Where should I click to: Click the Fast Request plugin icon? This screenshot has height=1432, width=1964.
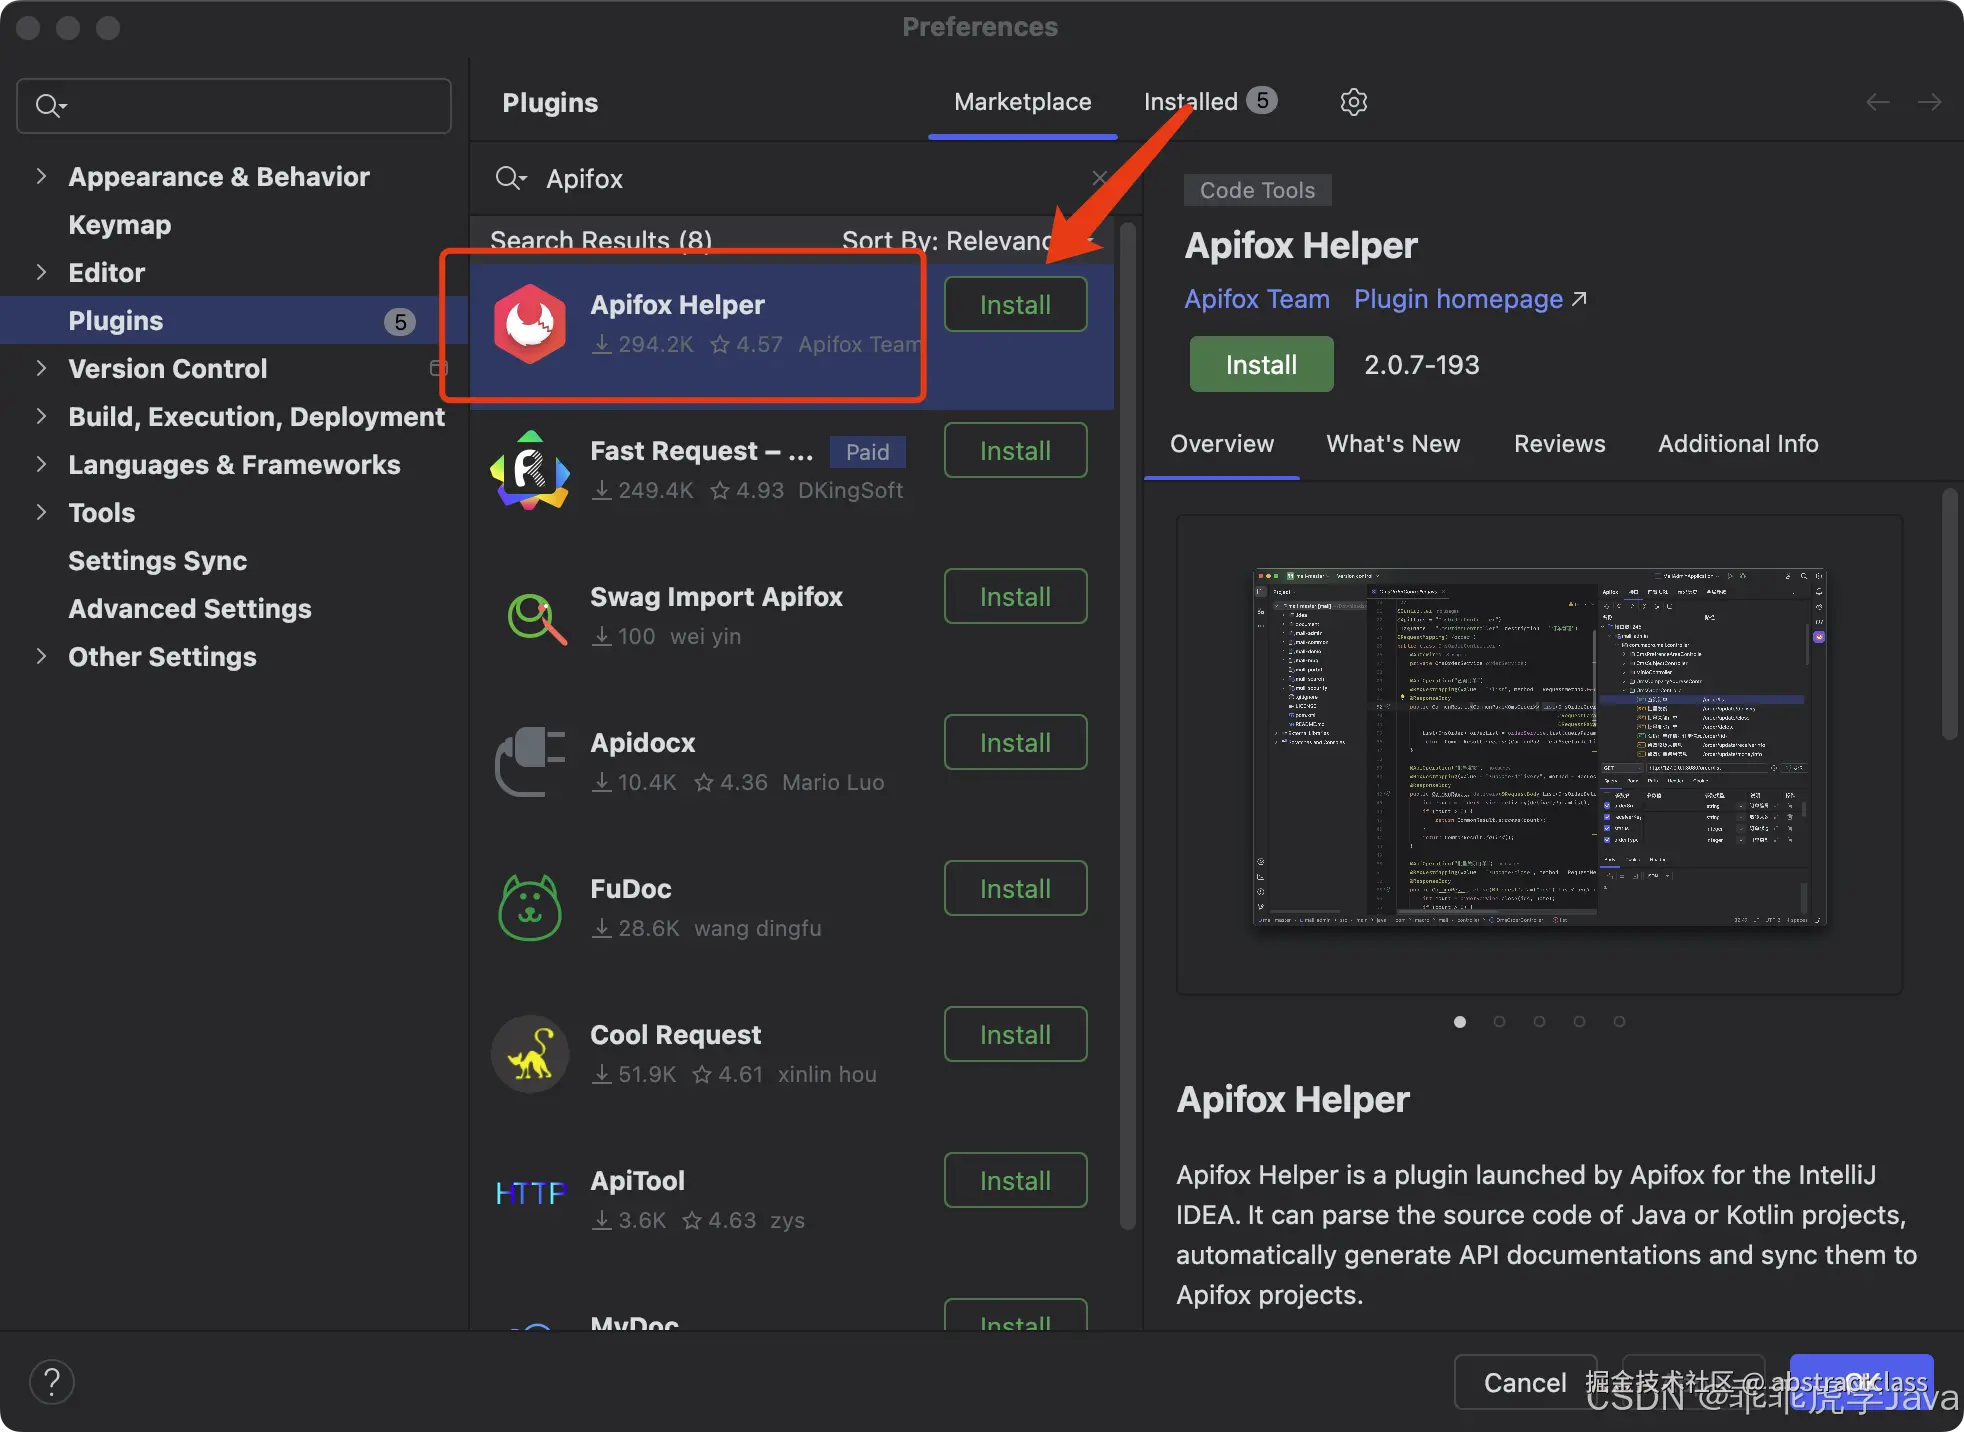click(530, 470)
